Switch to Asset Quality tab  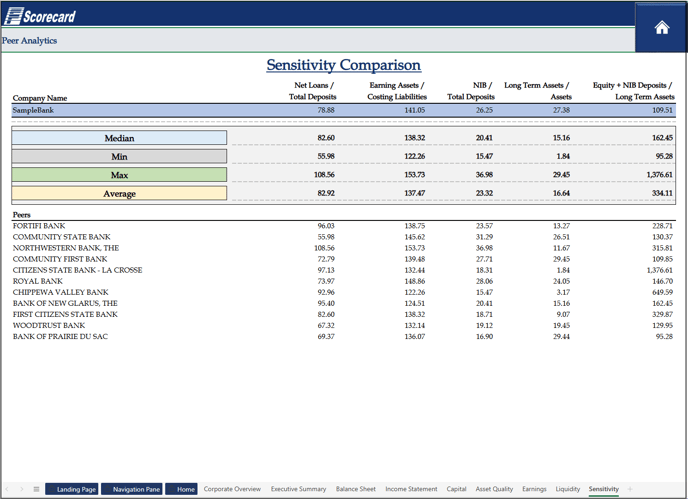[494, 489]
